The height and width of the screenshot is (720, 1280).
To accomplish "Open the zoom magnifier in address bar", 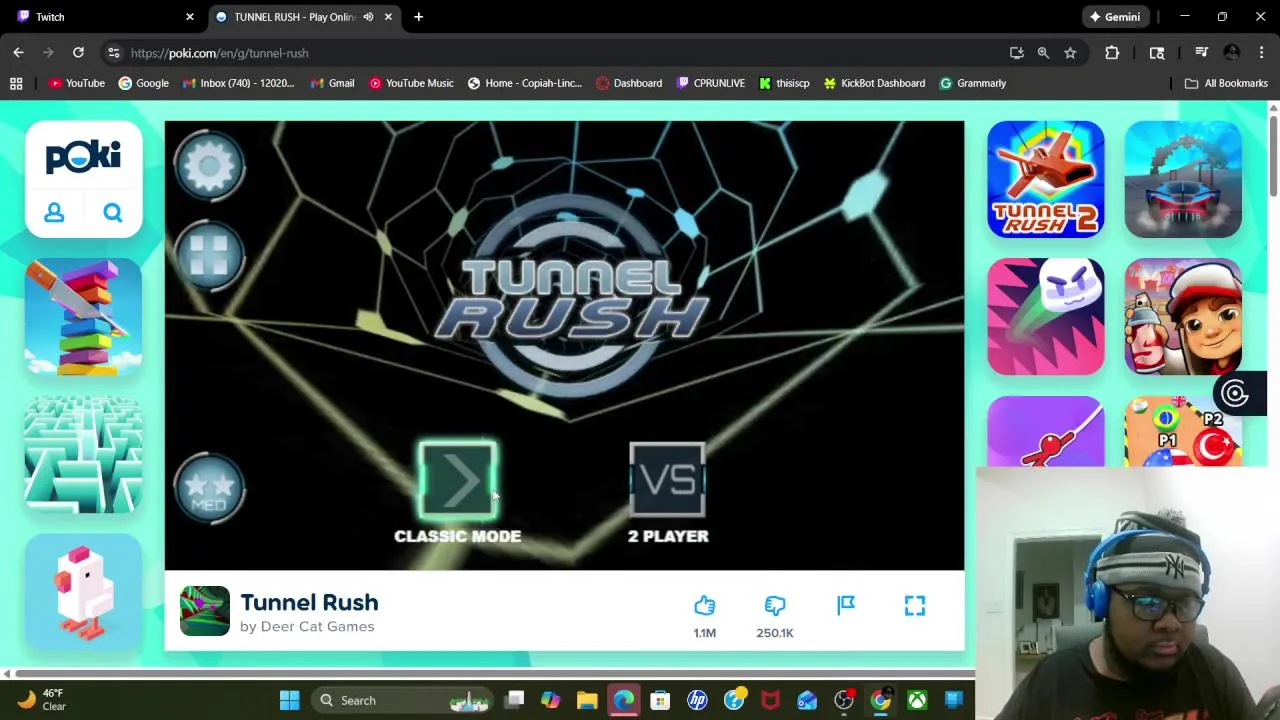I will pyautogui.click(x=1043, y=53).
